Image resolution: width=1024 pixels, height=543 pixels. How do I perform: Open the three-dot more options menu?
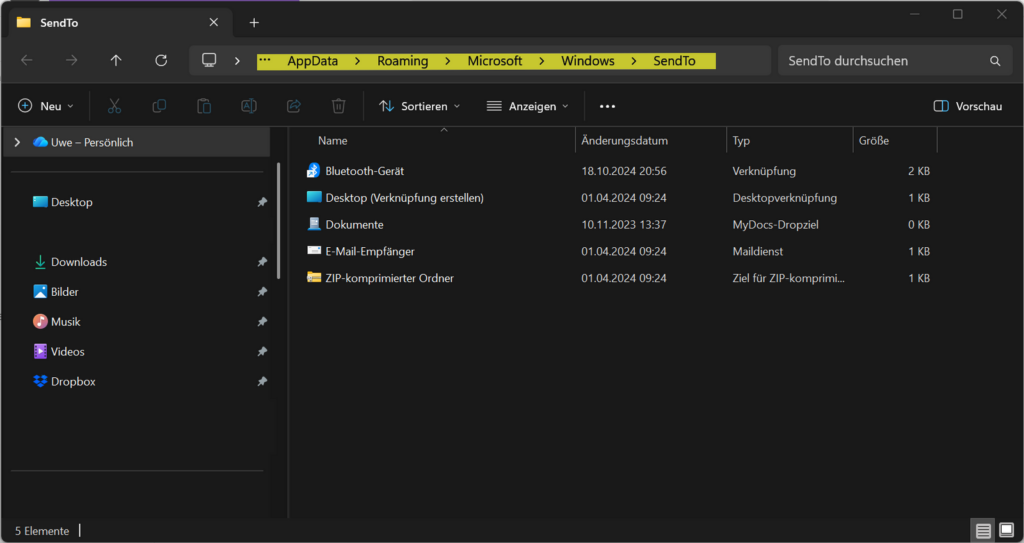coord(607,107)
